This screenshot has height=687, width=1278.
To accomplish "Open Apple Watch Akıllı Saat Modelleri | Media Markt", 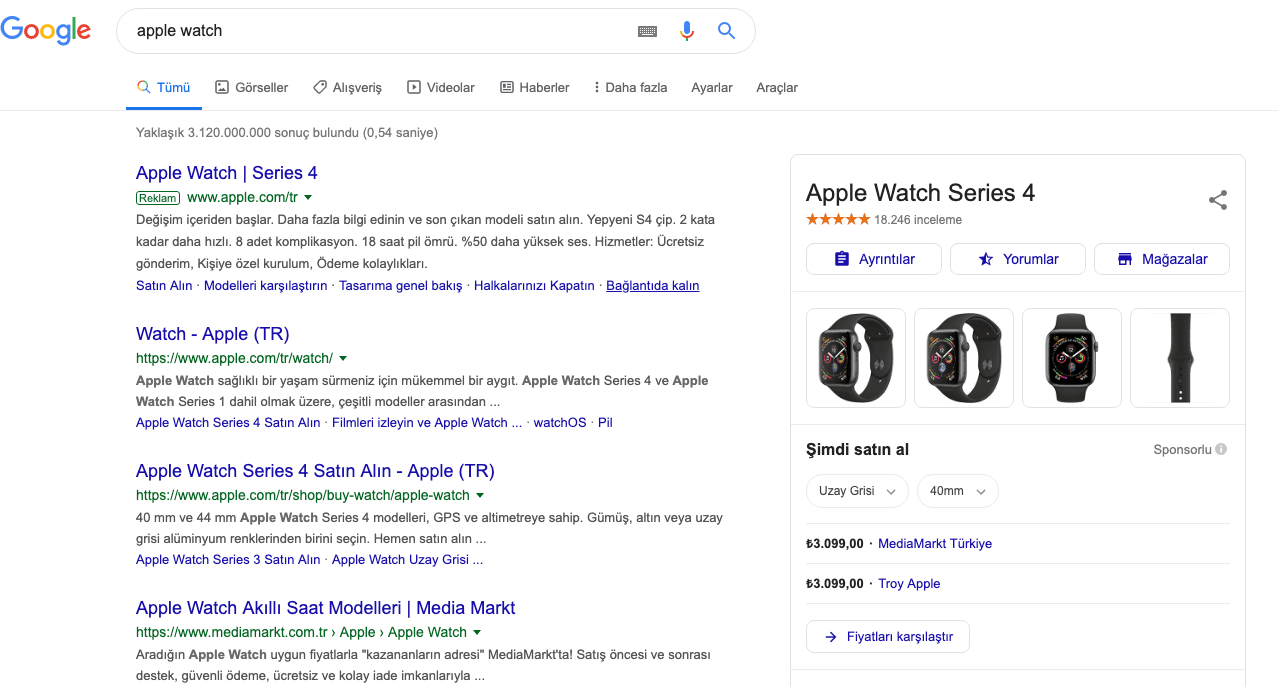I will point(326,608).
